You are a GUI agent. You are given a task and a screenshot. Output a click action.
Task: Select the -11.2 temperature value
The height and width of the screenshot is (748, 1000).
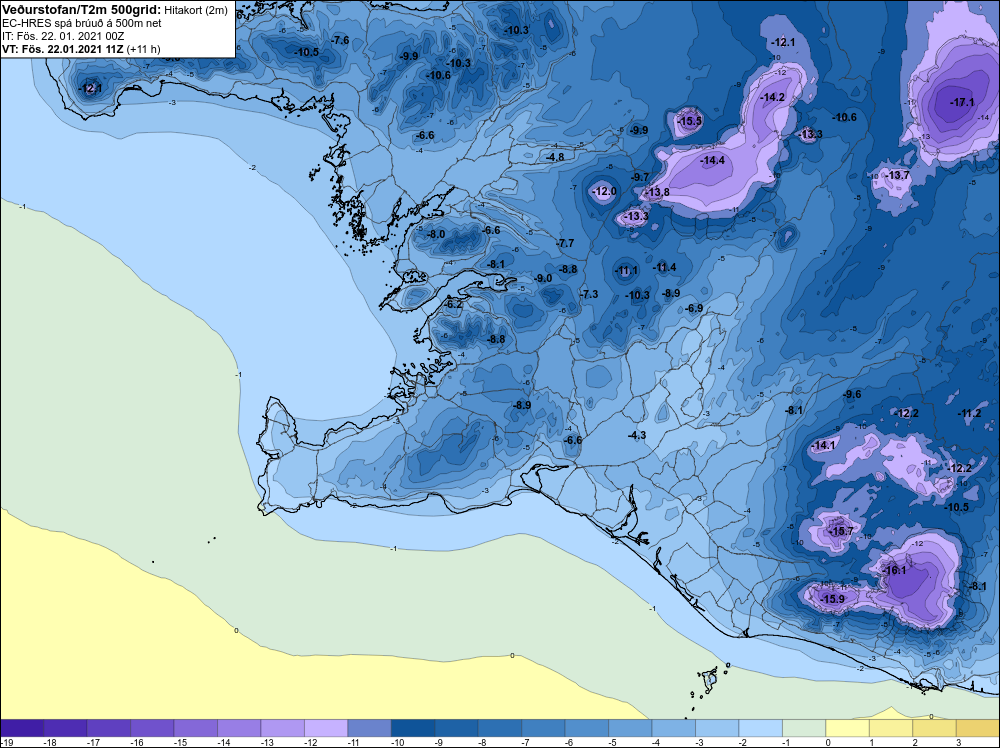[x=969, y=414]
